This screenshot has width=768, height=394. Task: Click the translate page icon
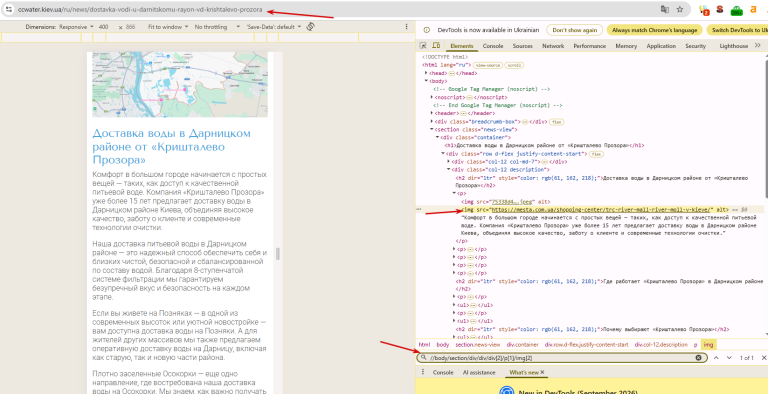coord(665,9)
